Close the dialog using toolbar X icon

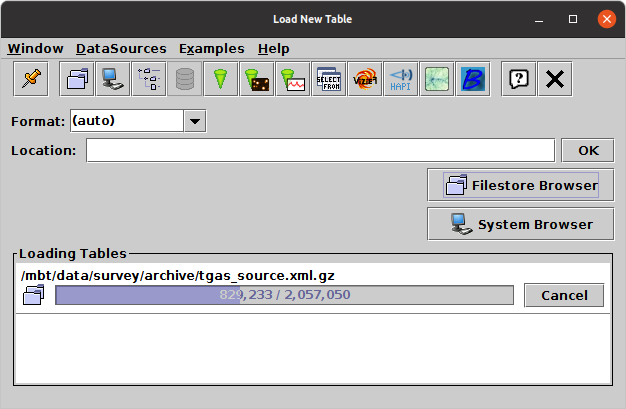tap(554, 79)
